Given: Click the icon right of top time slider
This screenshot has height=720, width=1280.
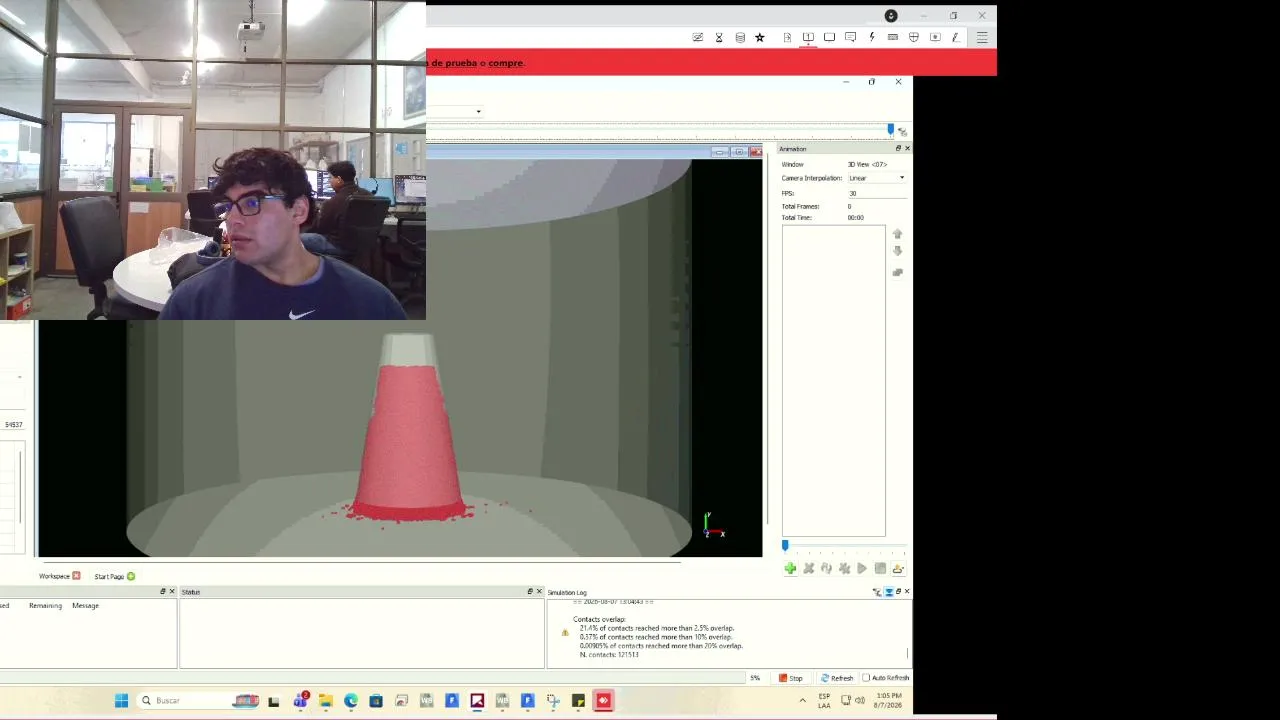Looking at the screenshot, I should pos(903,131).
